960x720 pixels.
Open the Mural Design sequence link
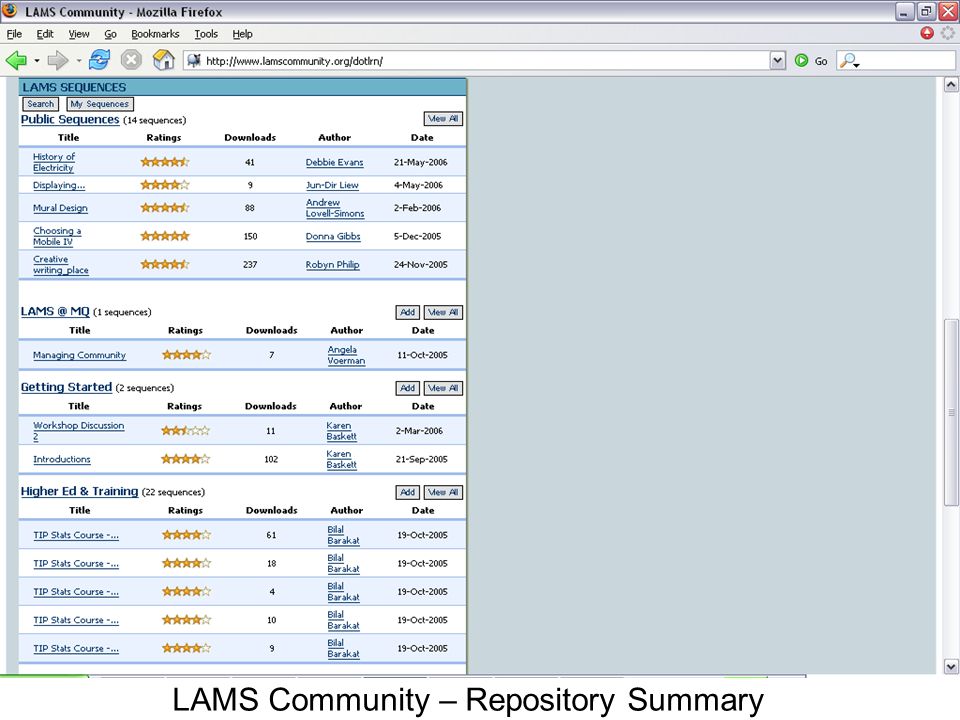point(60,208)
